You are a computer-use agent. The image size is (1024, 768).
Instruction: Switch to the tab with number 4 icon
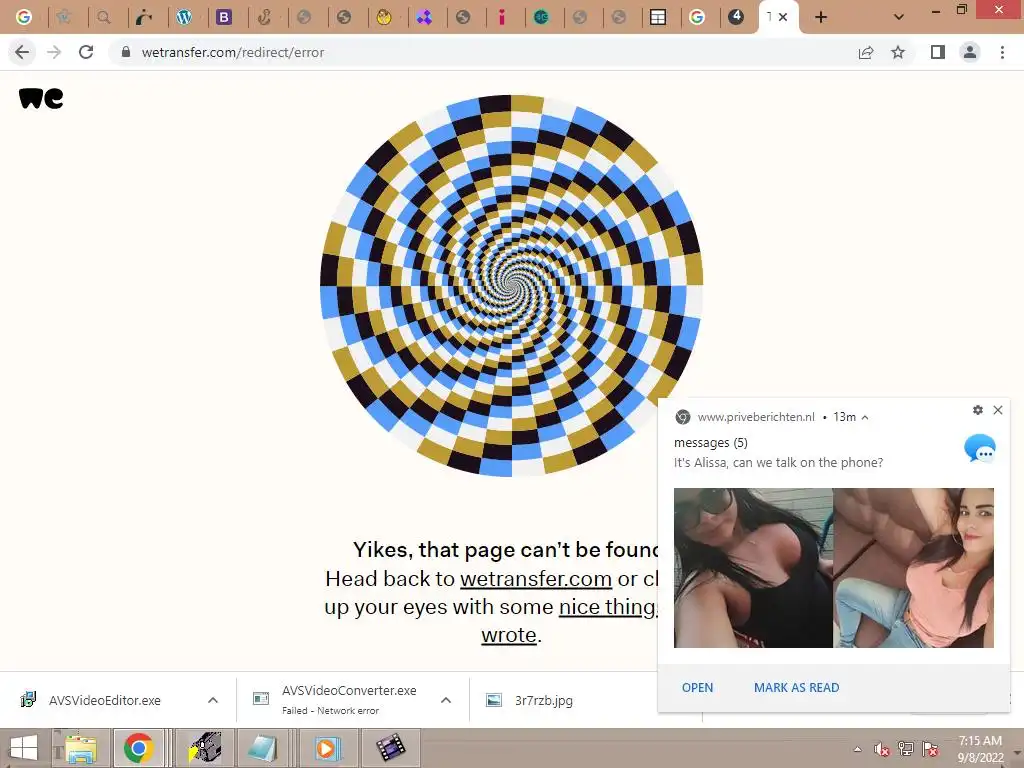(736, 17)
